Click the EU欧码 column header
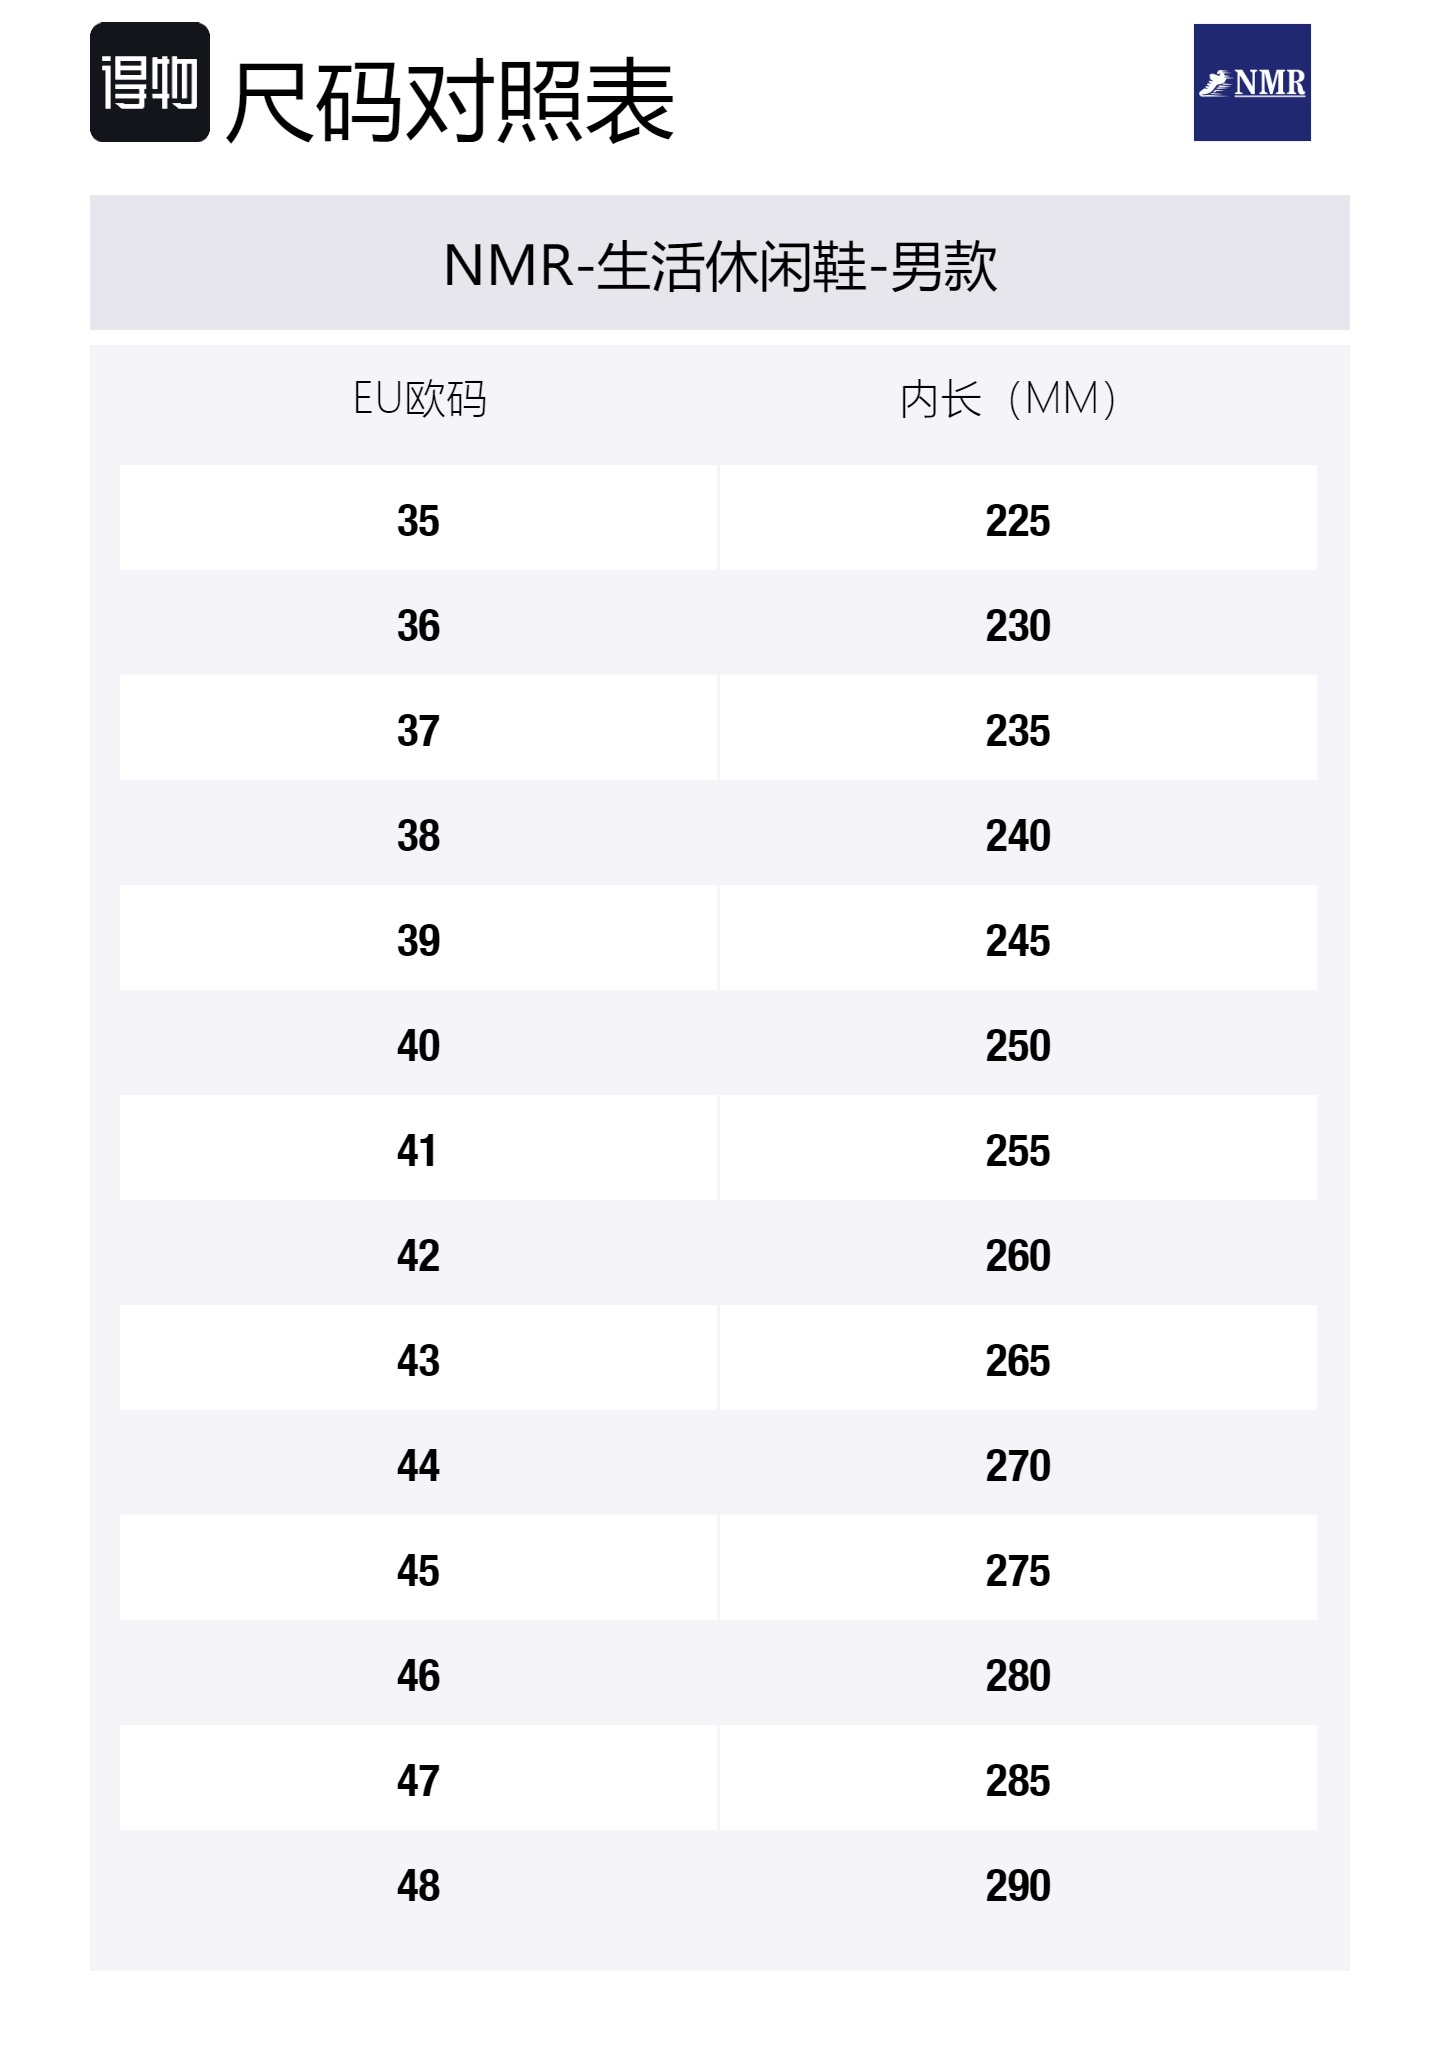The height and width of the screenshot is (2049, 1443). [x=419, y=399]
